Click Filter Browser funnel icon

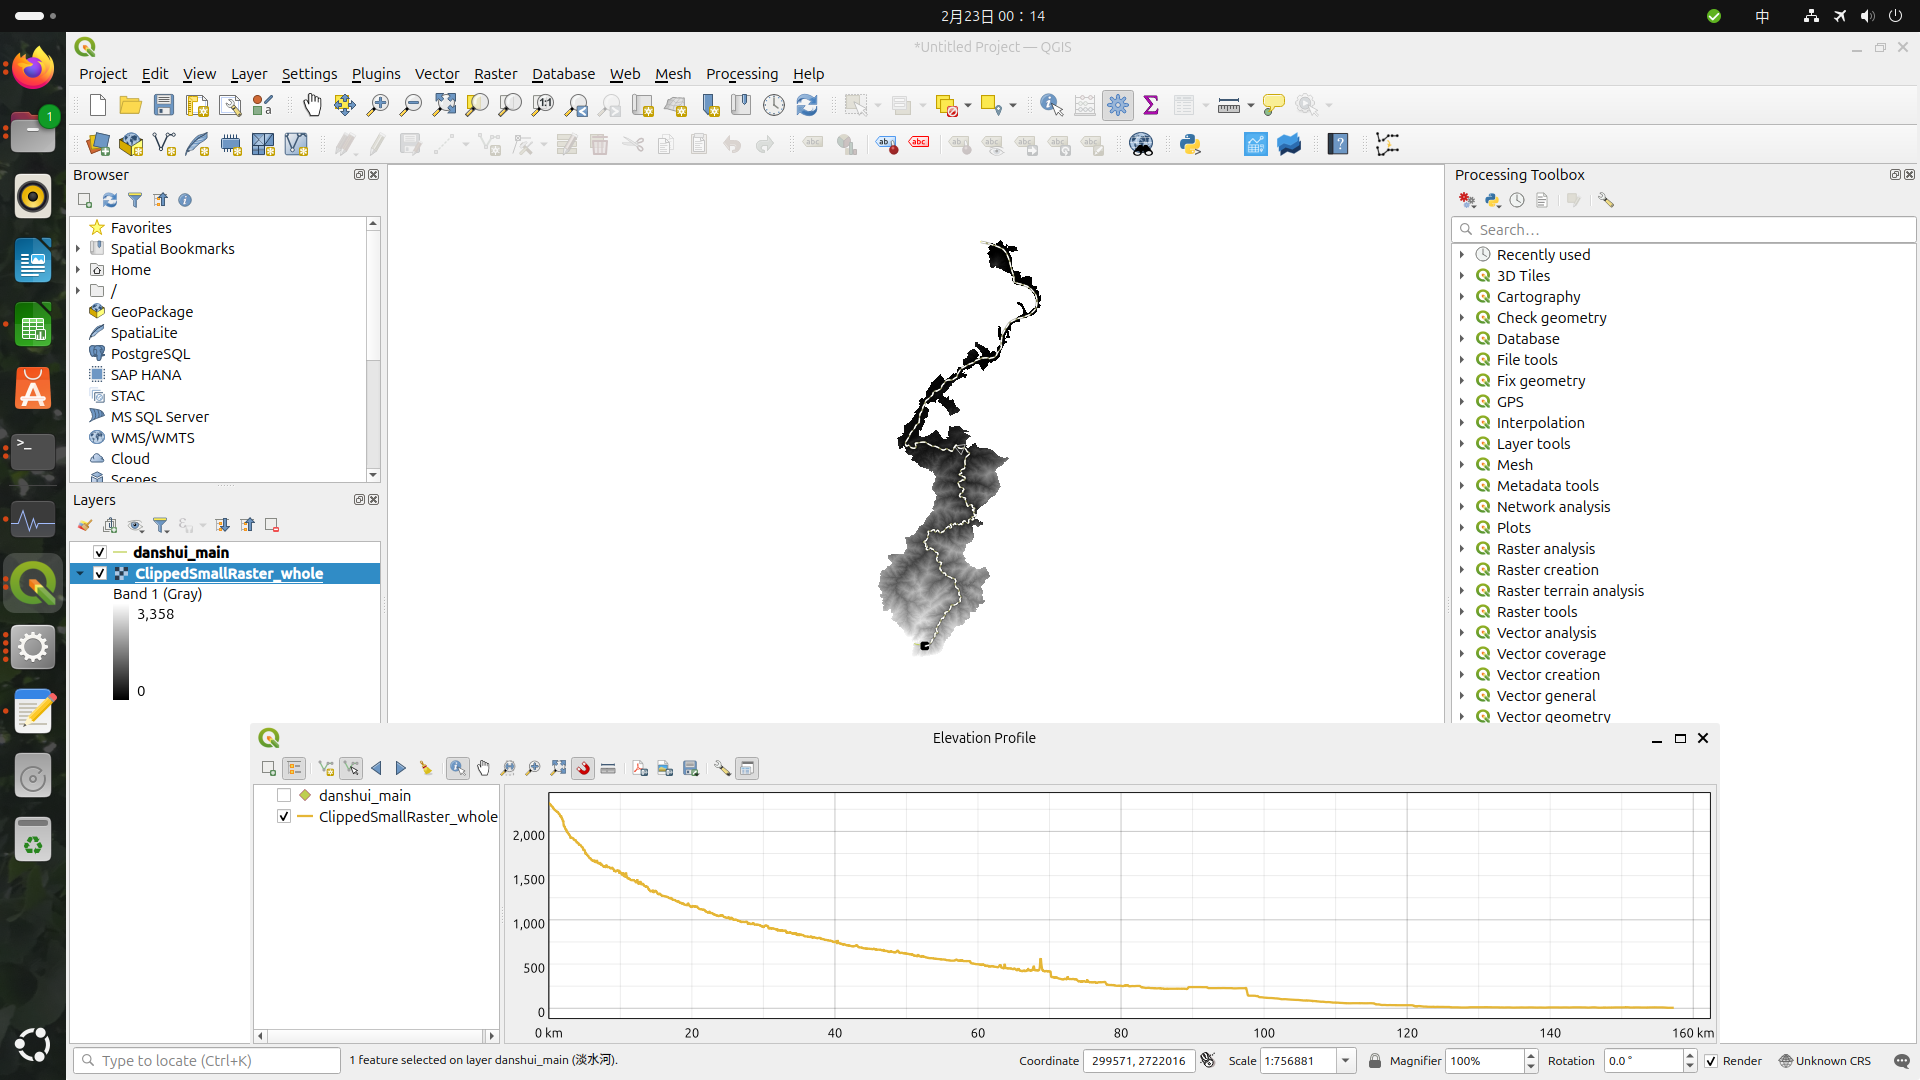coord(135,200)
